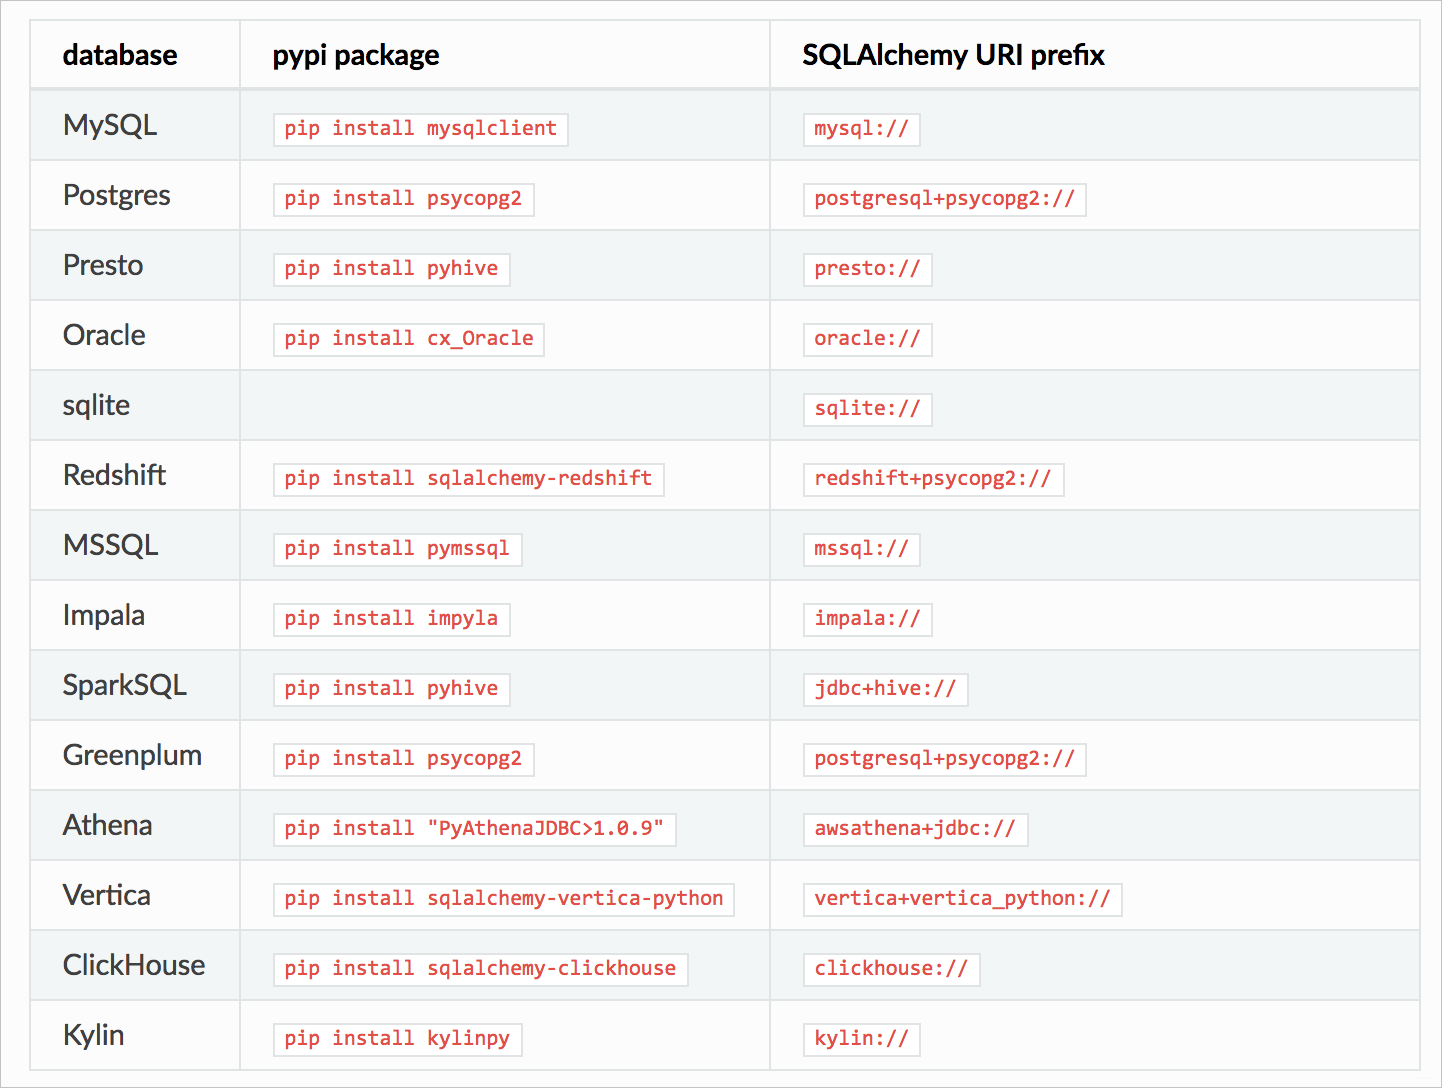This screenshot has height=1088, width=1442.
Task: Click the 'pip install pymssql' snippet
Action: (x=397, y=549)
